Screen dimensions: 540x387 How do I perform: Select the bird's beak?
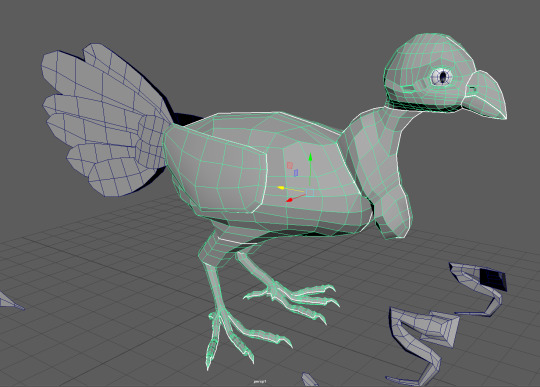pyautogui.click(x=486, y=95)
